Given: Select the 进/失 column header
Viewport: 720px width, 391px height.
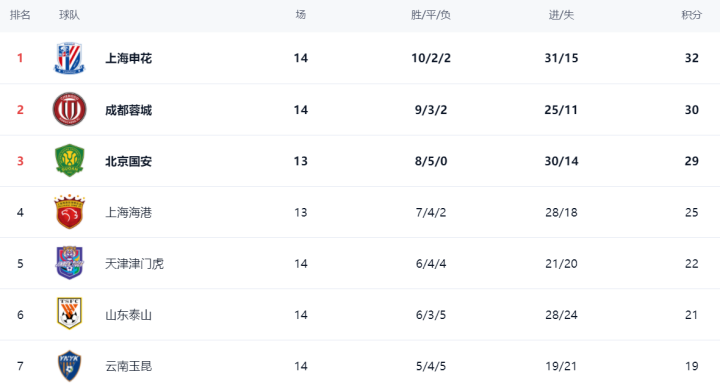Looking at the screenshot, I should (561, 15).
